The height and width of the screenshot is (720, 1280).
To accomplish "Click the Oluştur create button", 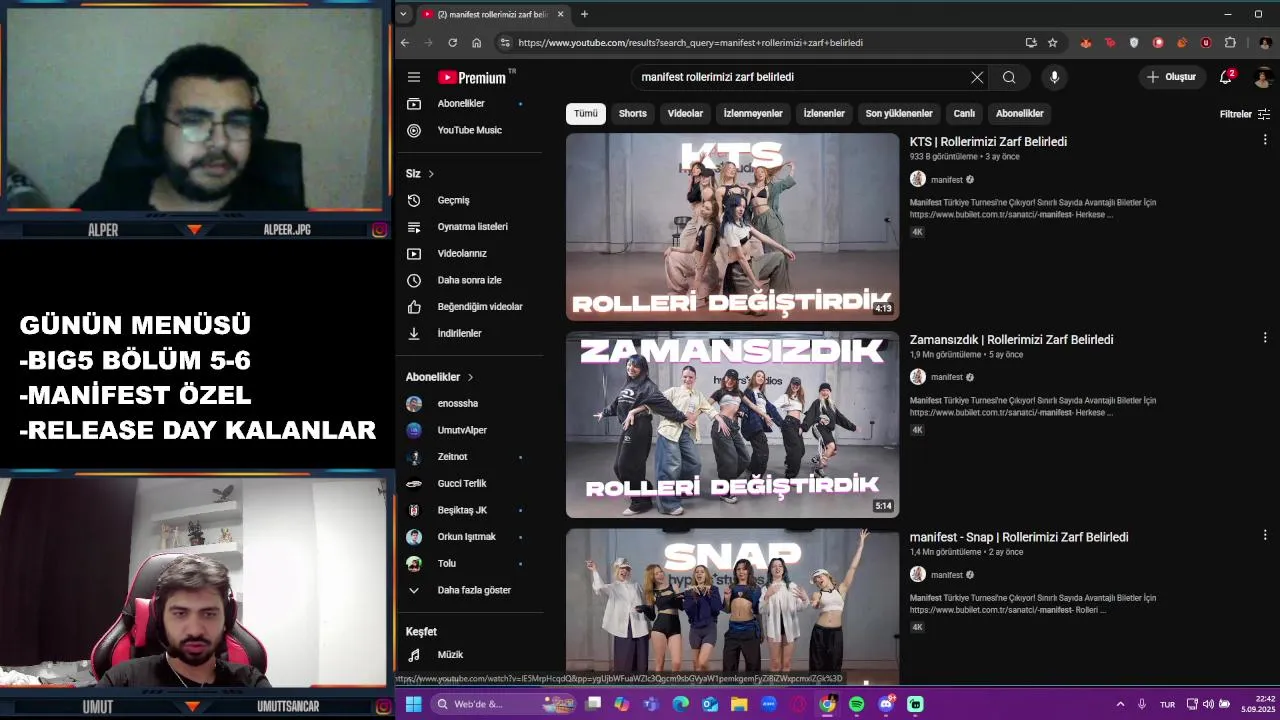I will (x=1171, y=77).
